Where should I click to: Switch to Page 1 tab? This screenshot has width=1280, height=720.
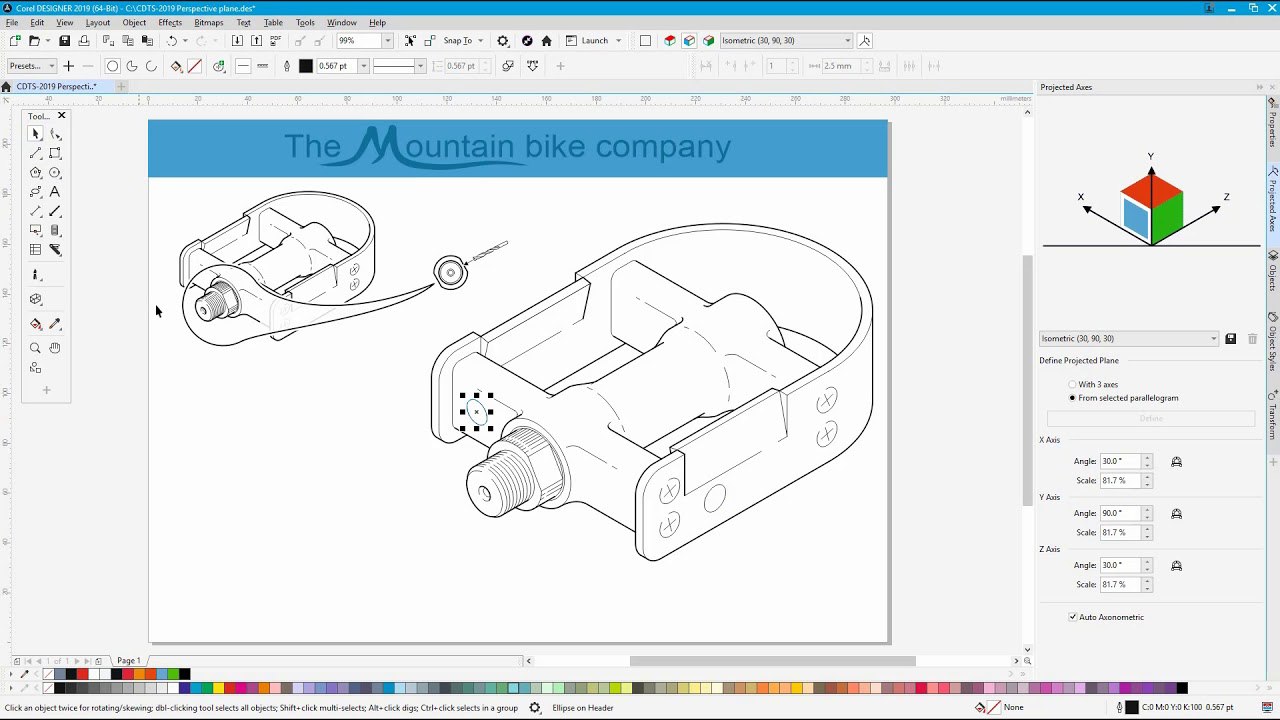pos(128,661)
